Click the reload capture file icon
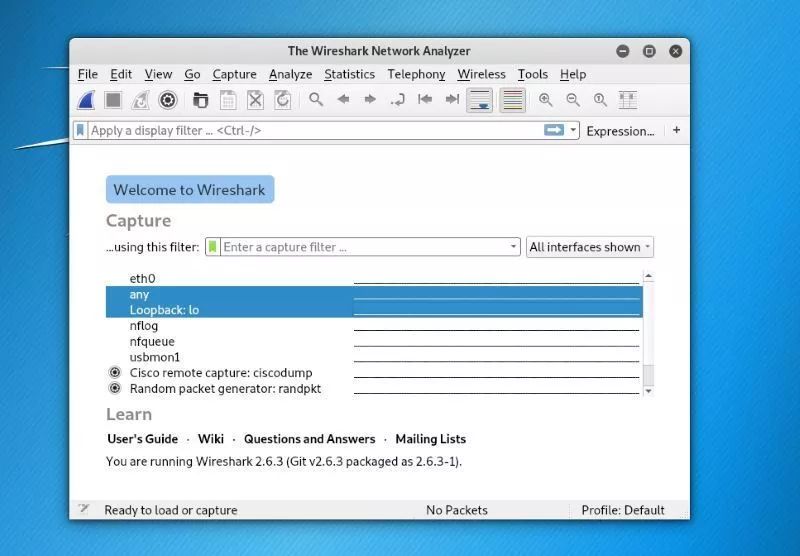800x556 pixels. (283, 100)
